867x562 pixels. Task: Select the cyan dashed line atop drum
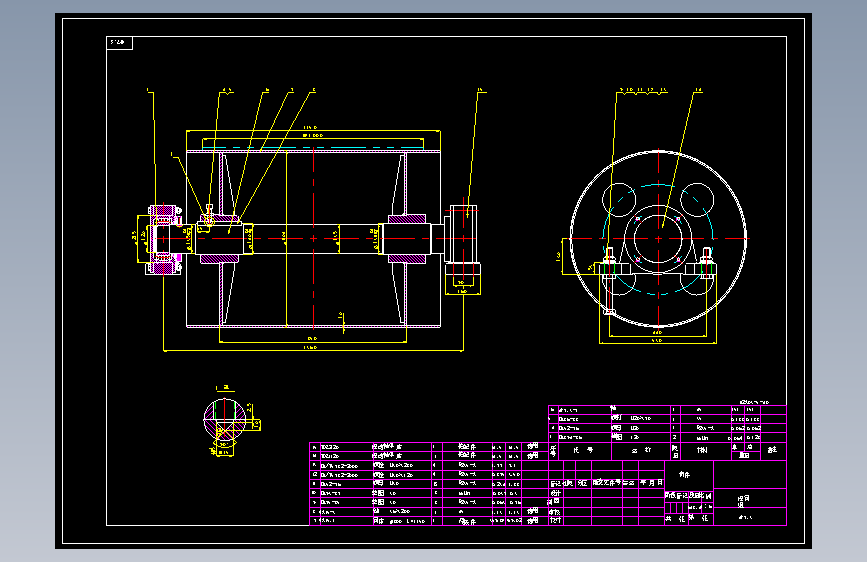[314, 148]
